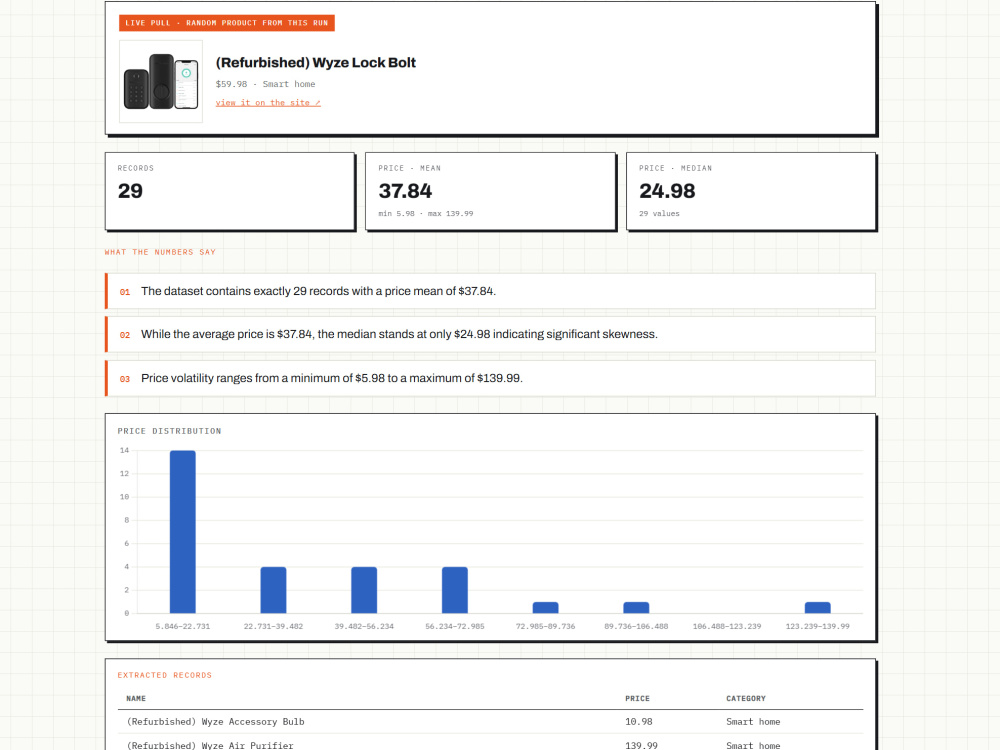Screen dimensions: 1000x750
Task: Click the bar for range 72.985–89.736
Action: tap(545, 608)
